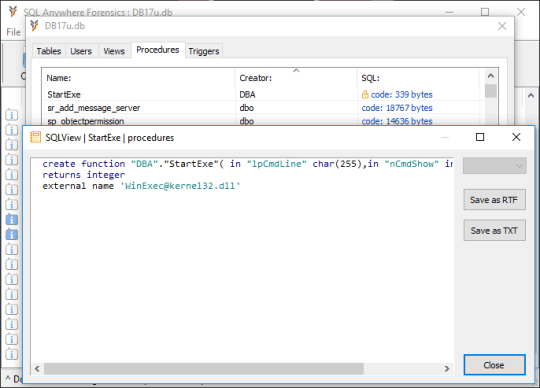
Task: Open the Users tab
Action: pos(81,51)
